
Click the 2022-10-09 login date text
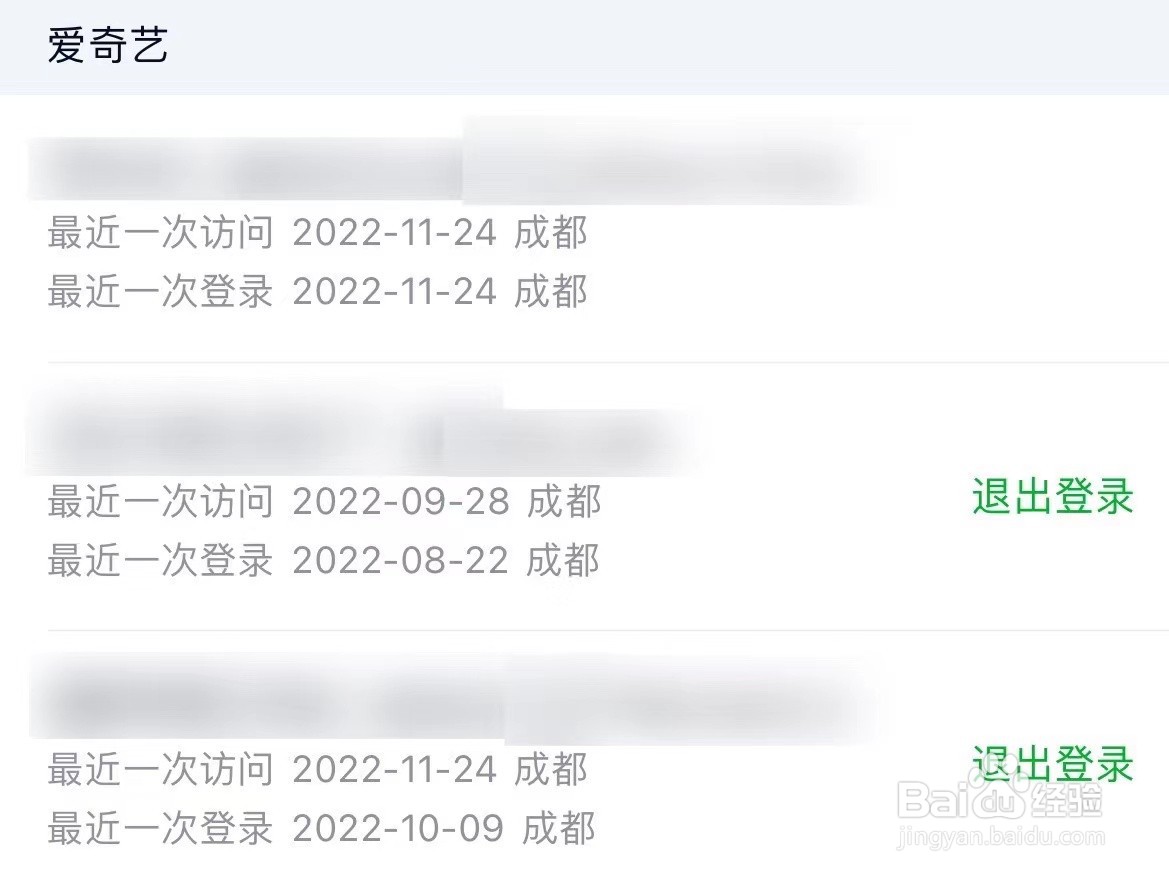400,828
